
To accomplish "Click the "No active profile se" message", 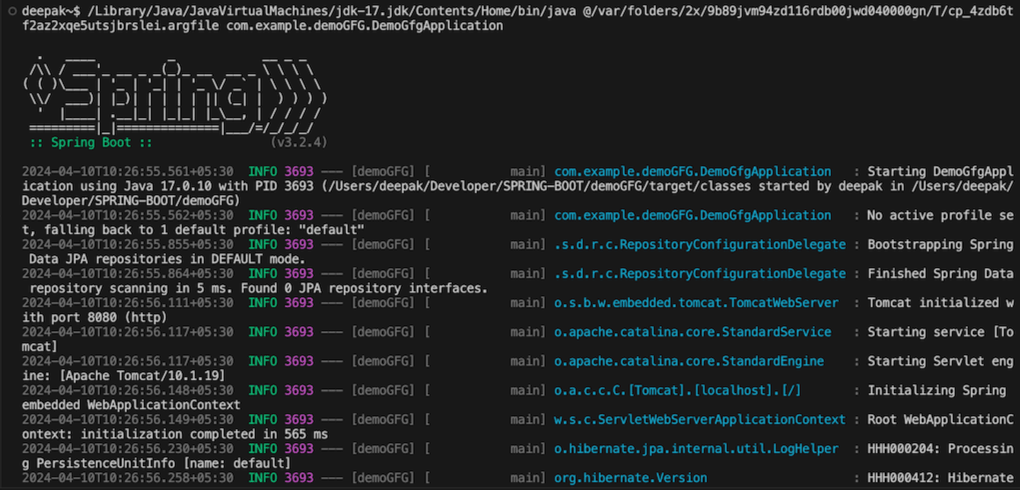I will tap(941, 215).
